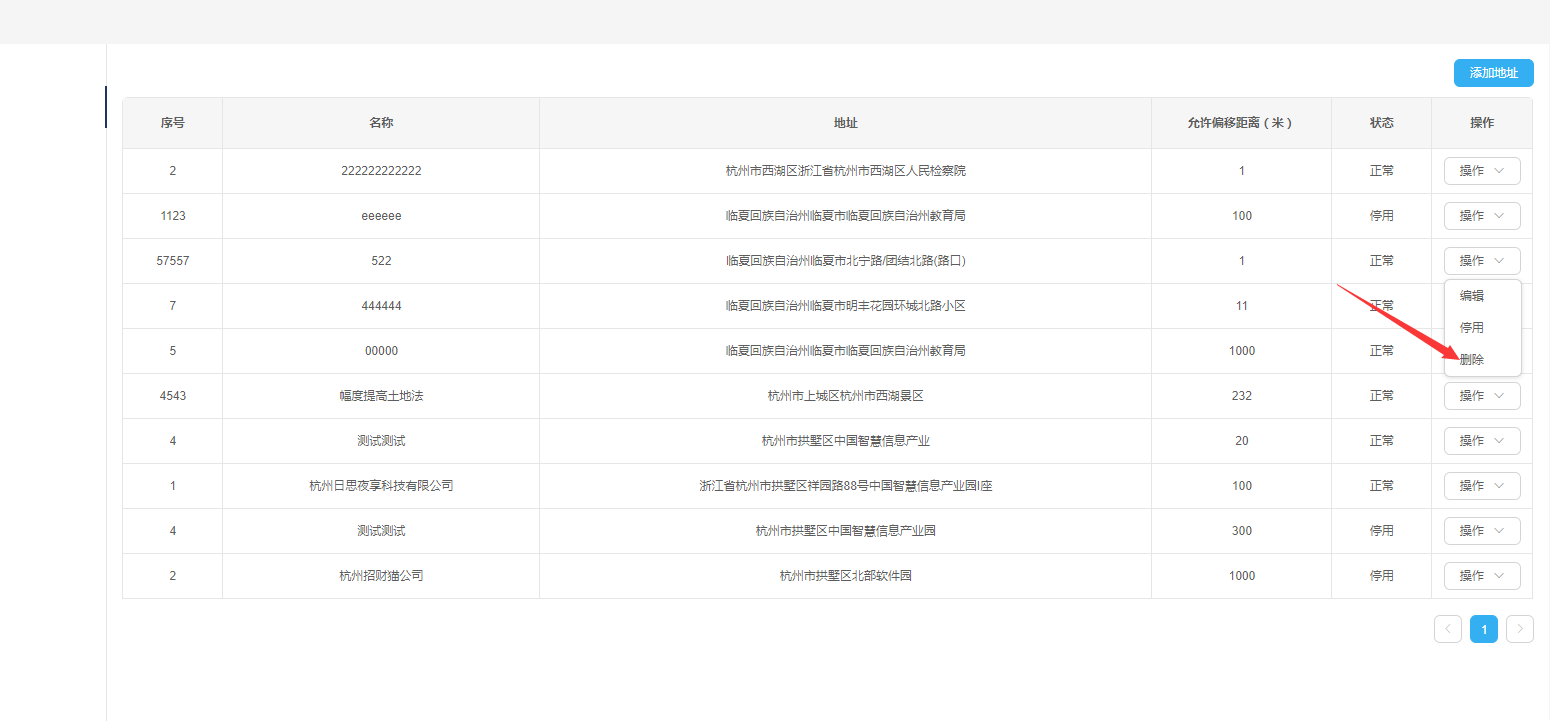The height and width of the screenshot is (721, 1550).
Task: Expand 操作 dropdown for the 杭州招财猫公司 row
Action: 1481,576
